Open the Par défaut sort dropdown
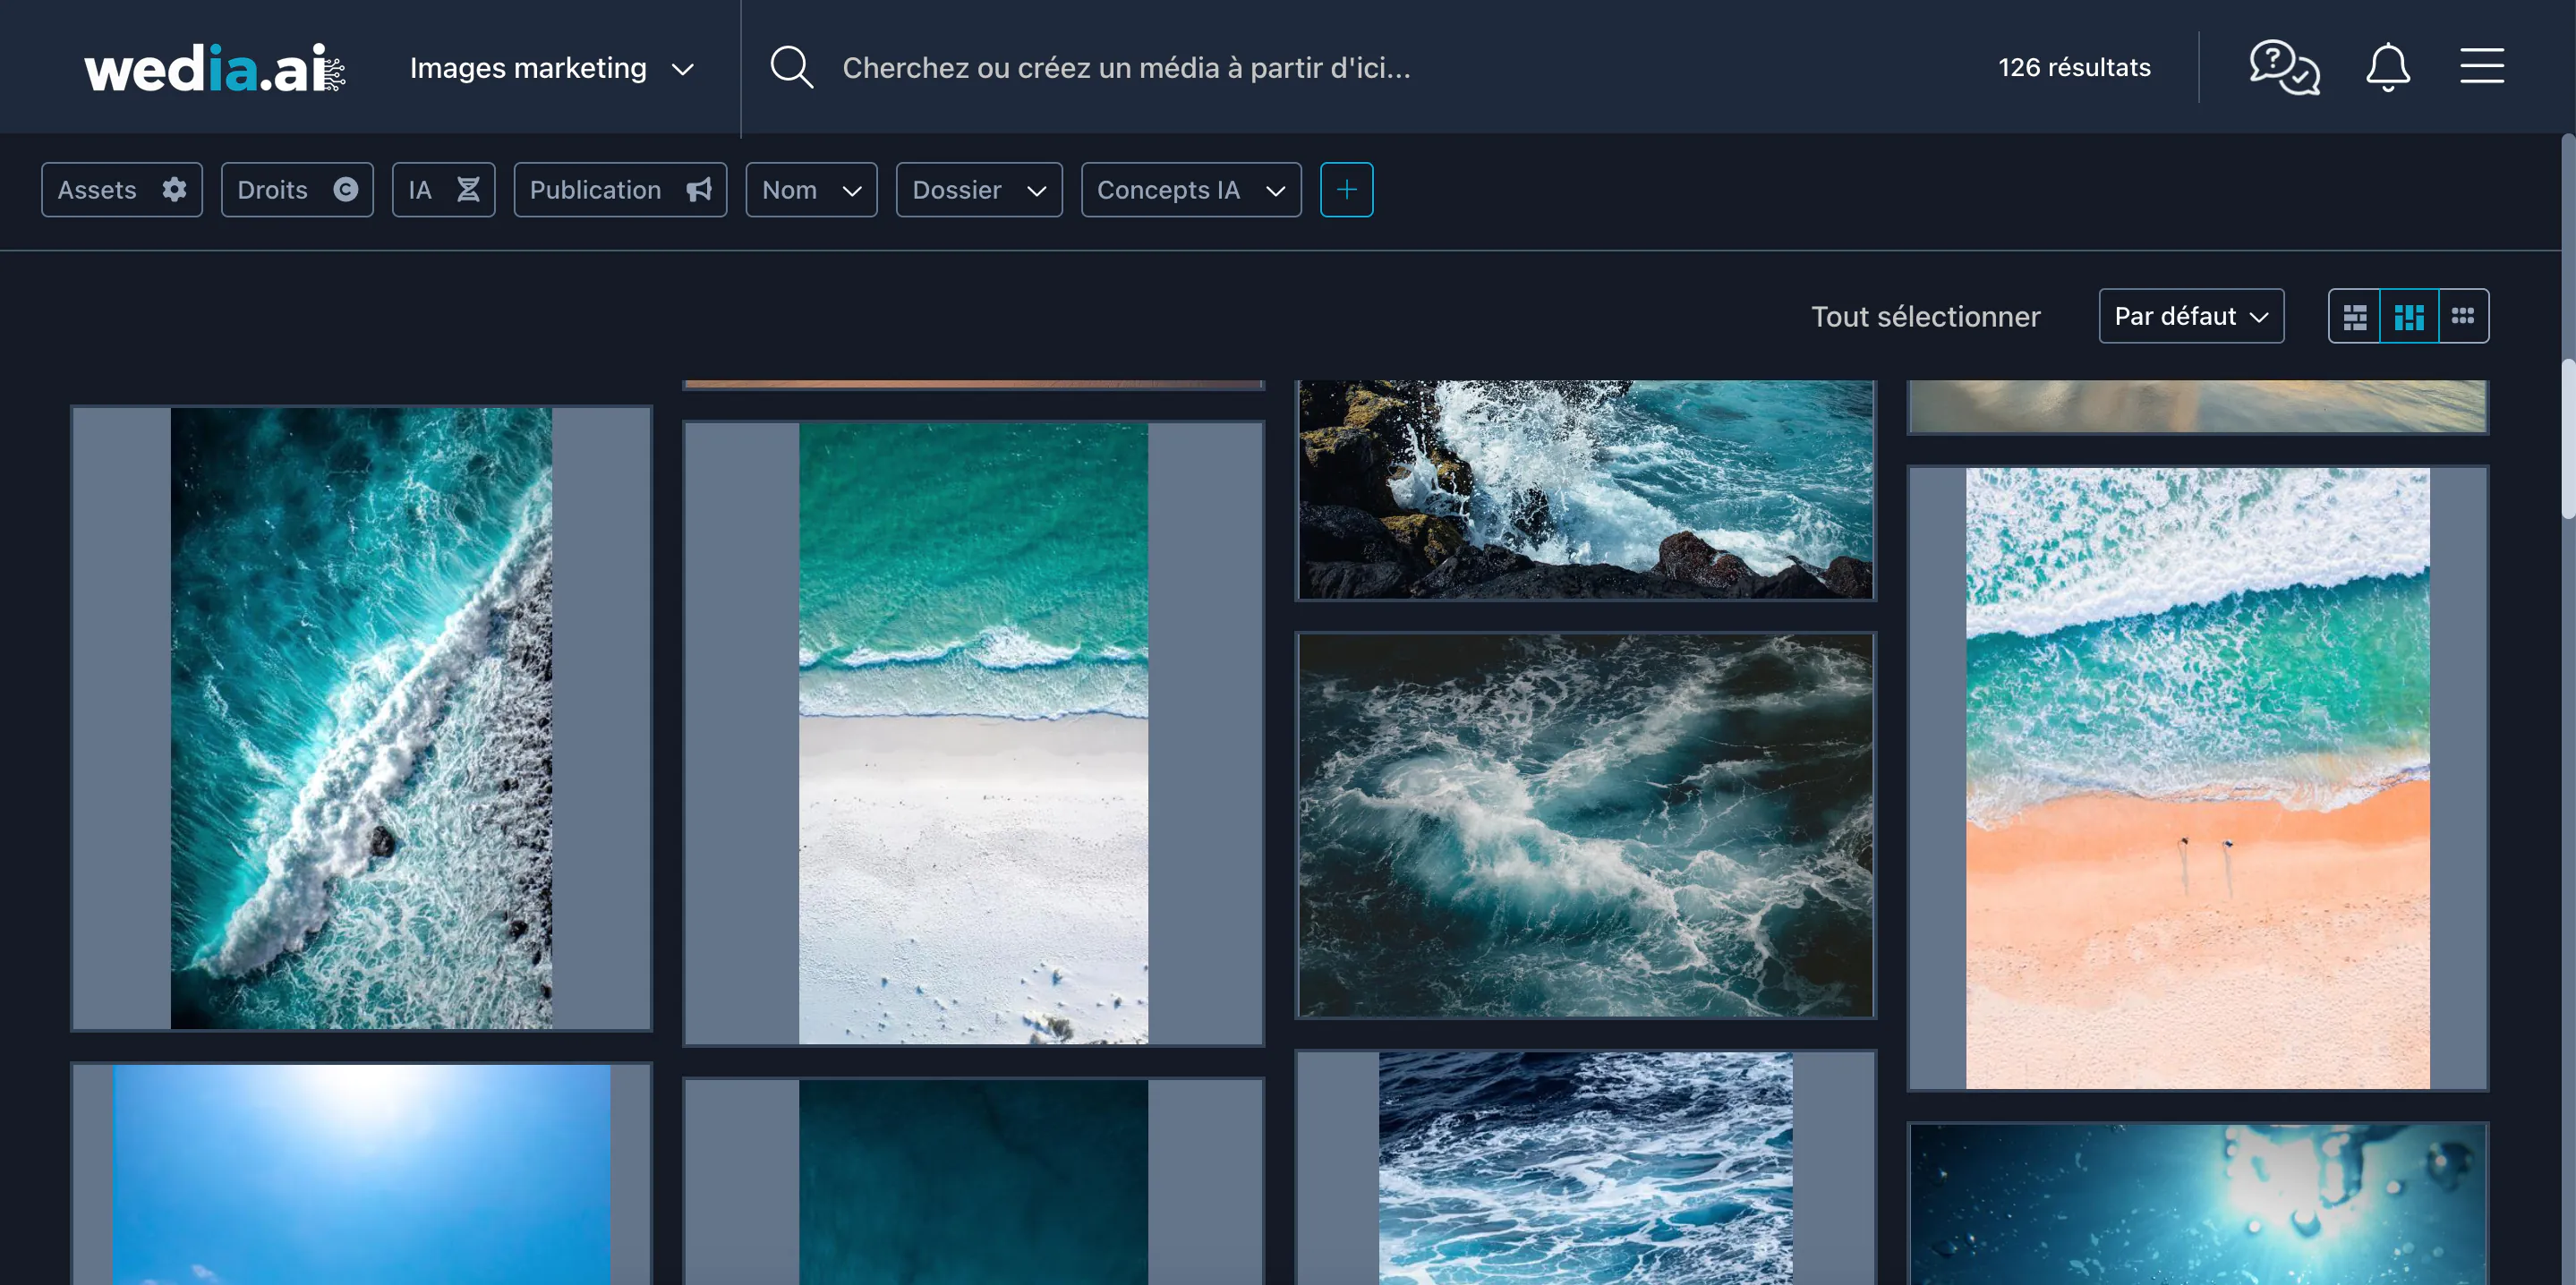2576x1285 pixels. pyautogui.click(x=2190, y=317)
